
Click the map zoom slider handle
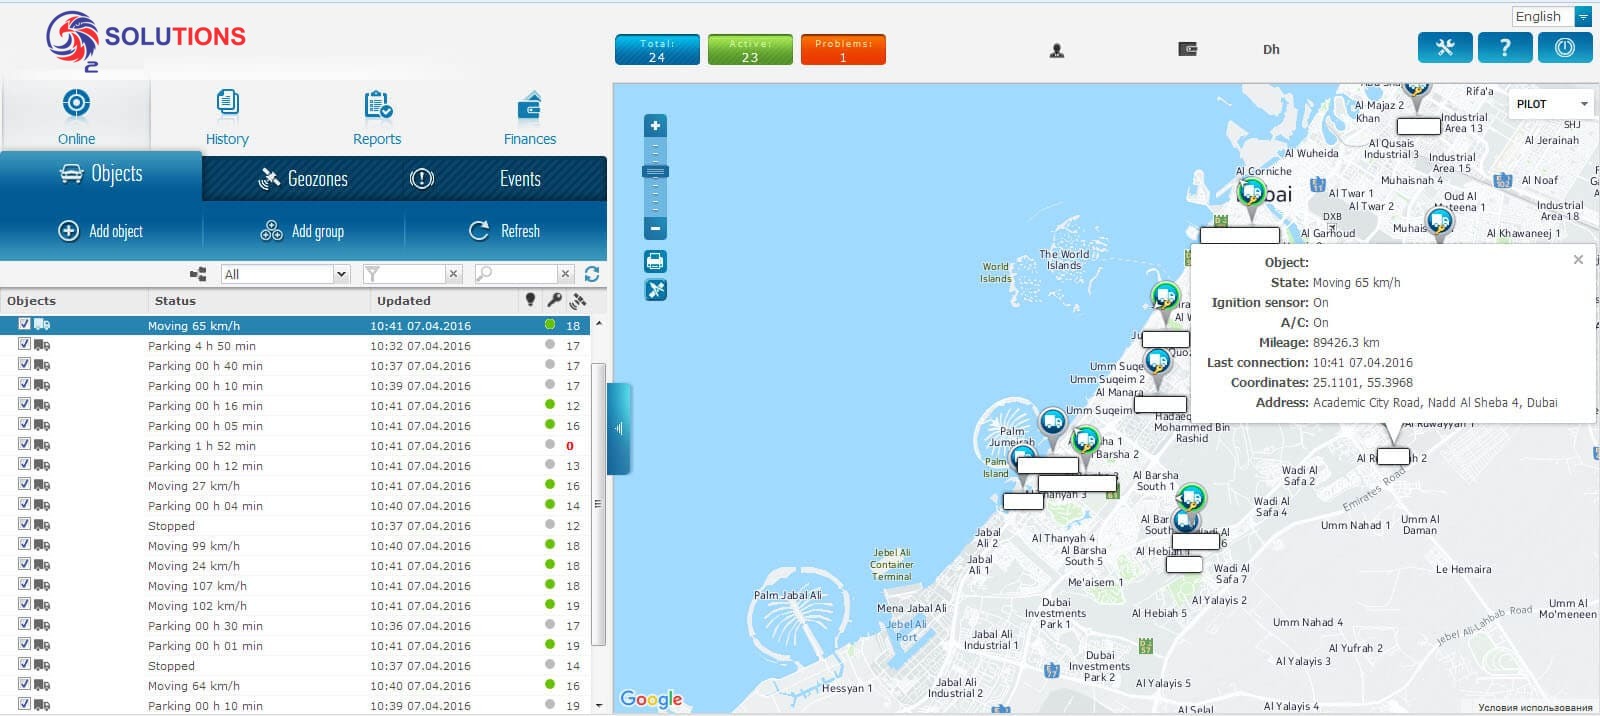(x=655, y=172)
